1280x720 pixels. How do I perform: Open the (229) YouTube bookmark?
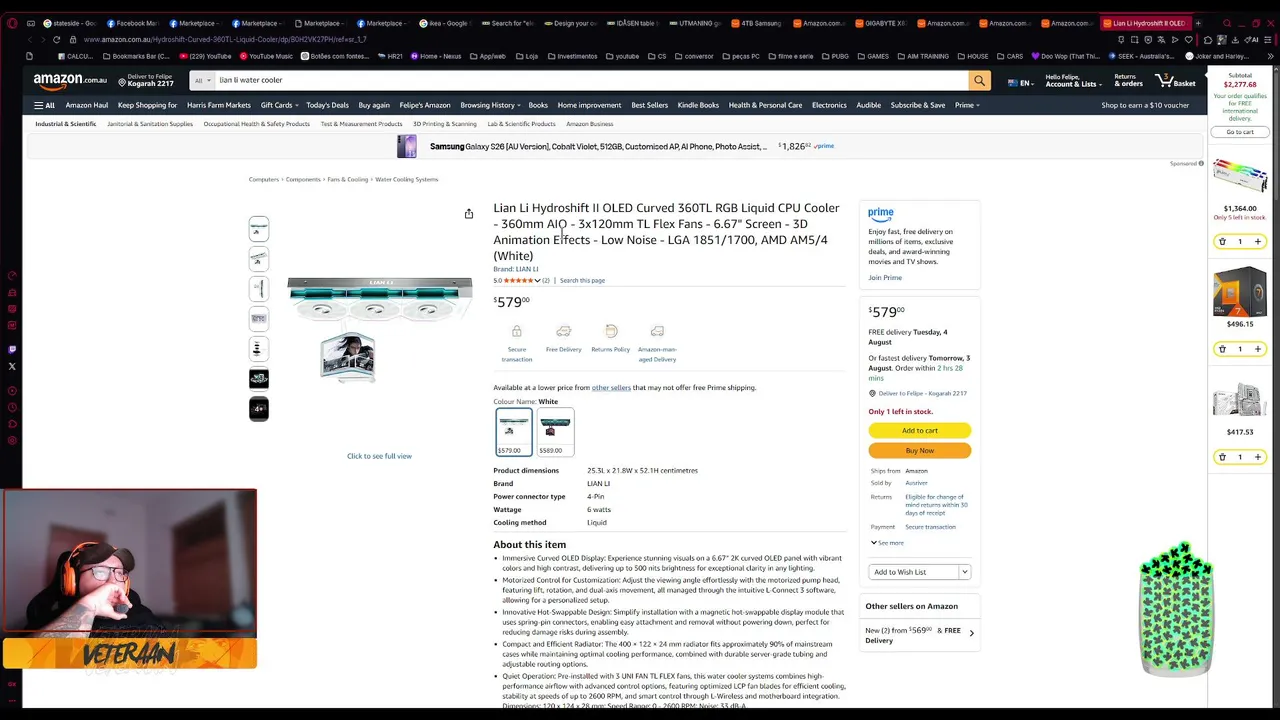[x=205, y=56]
